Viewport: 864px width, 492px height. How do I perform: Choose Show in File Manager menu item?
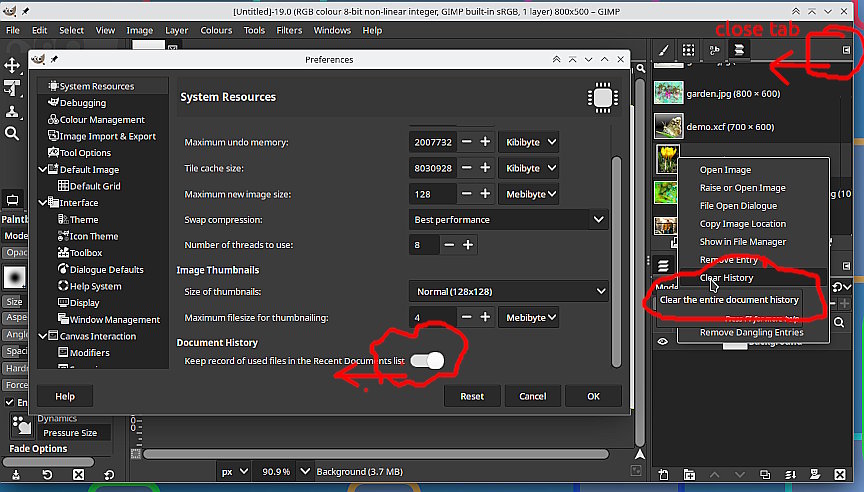pos(753,241)
